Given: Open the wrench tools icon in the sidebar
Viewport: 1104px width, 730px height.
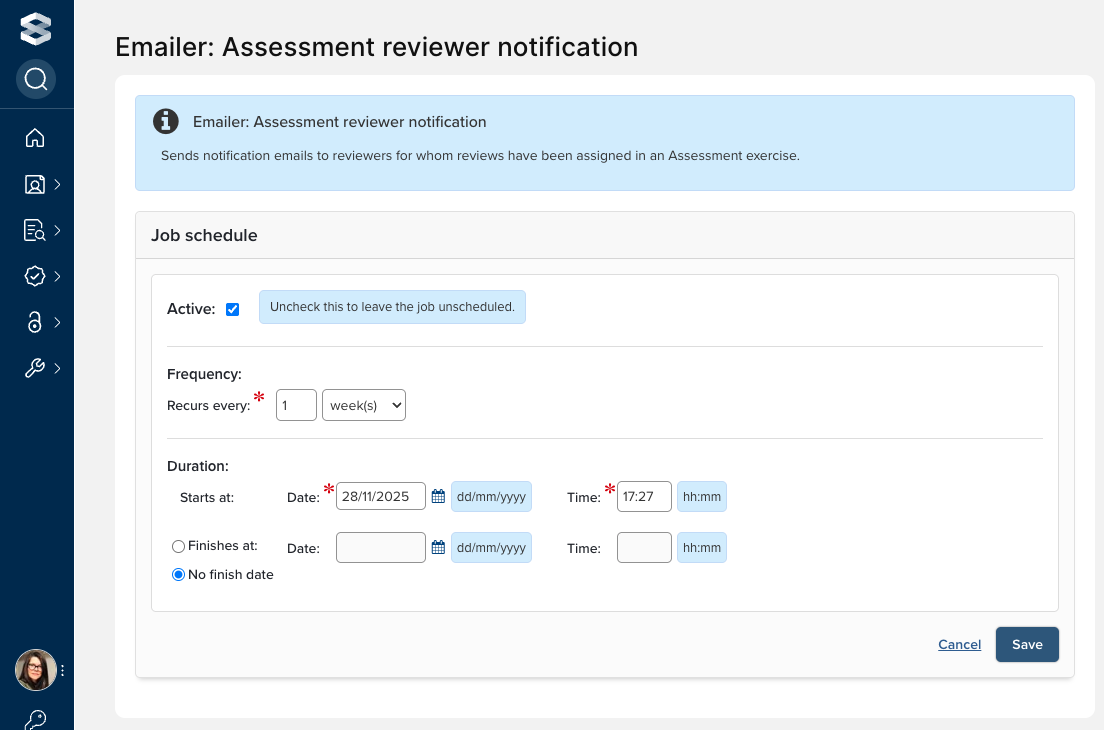Looking at the screenshot, I should tap(35, 368).
